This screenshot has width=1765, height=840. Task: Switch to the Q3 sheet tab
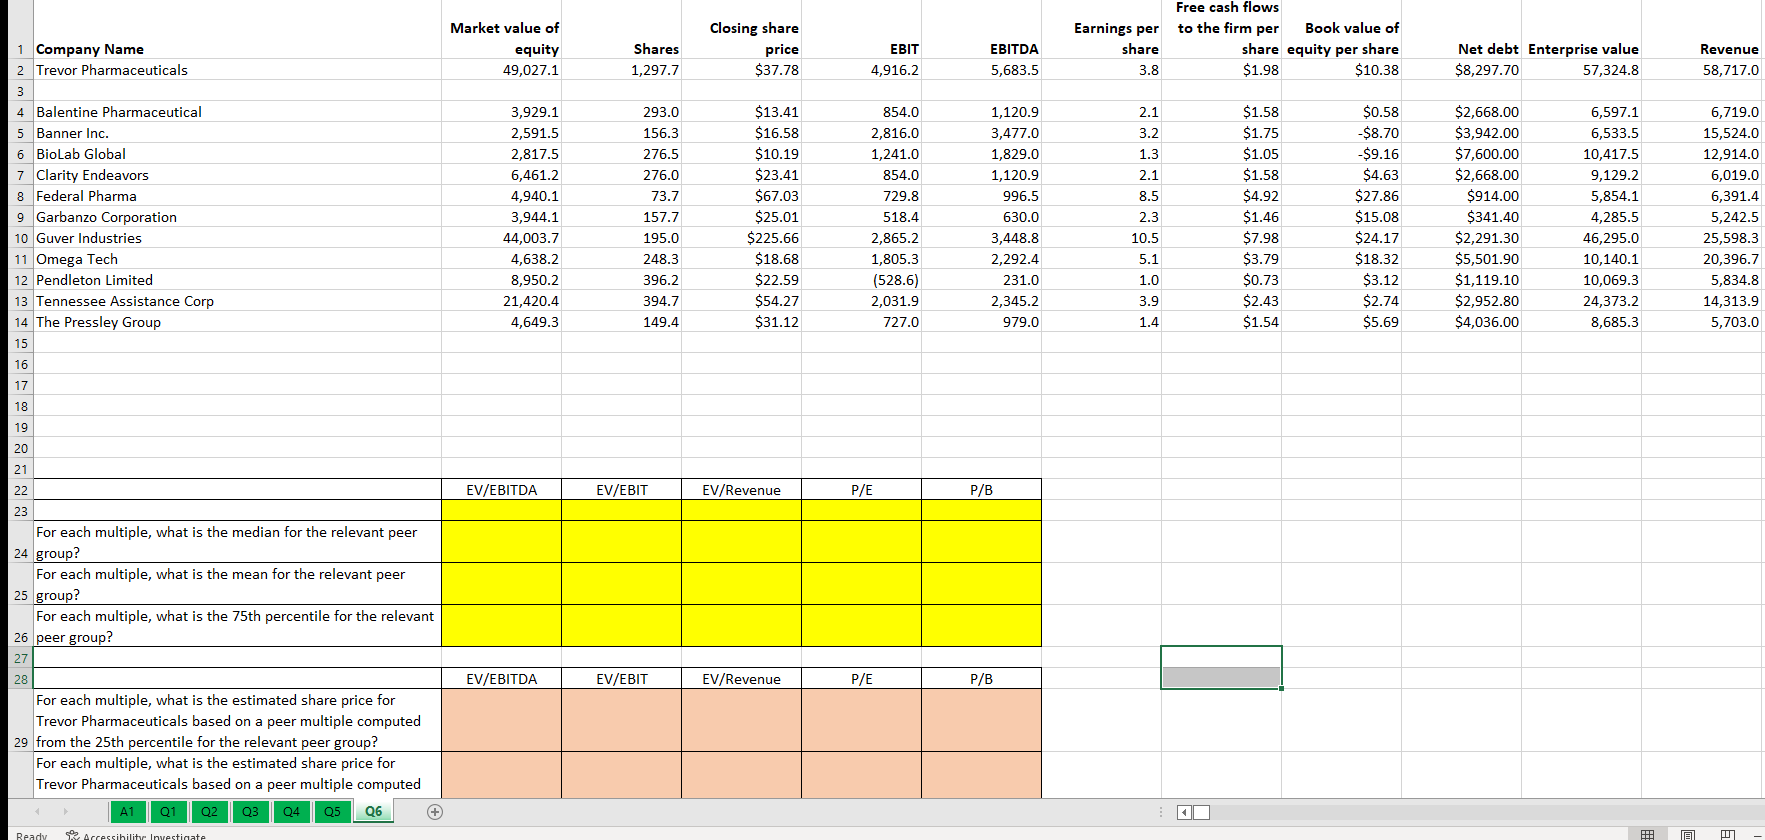(250, 811)
